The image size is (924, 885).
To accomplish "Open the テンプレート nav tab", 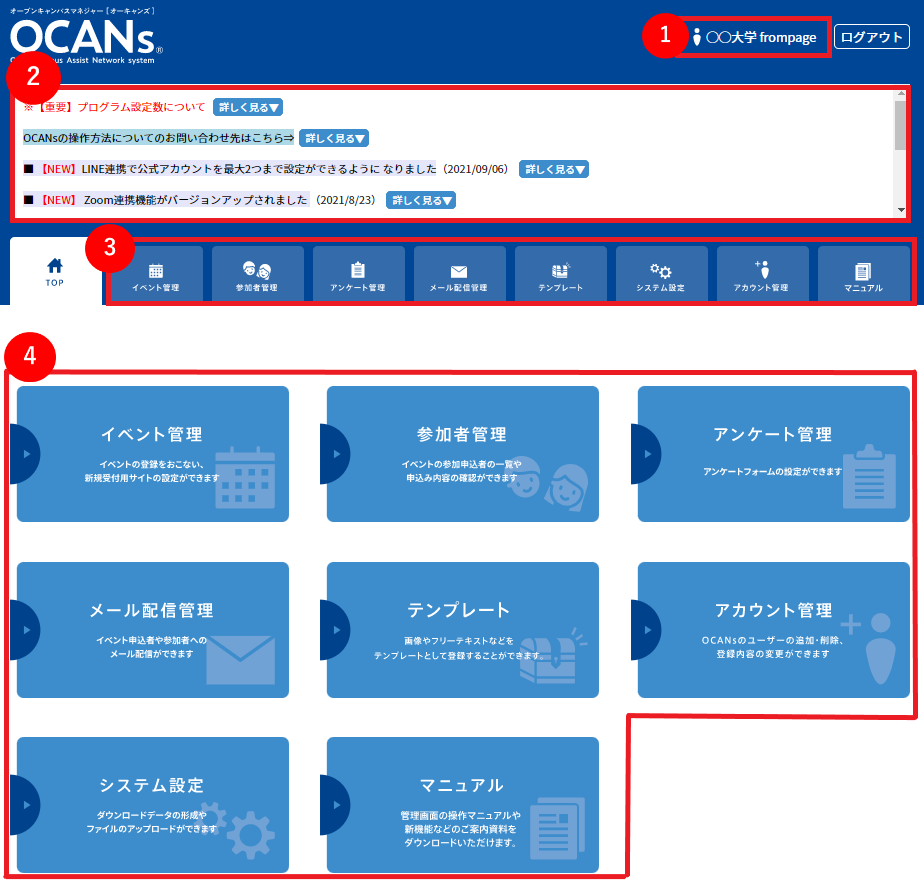I will (x=560, y=275).
